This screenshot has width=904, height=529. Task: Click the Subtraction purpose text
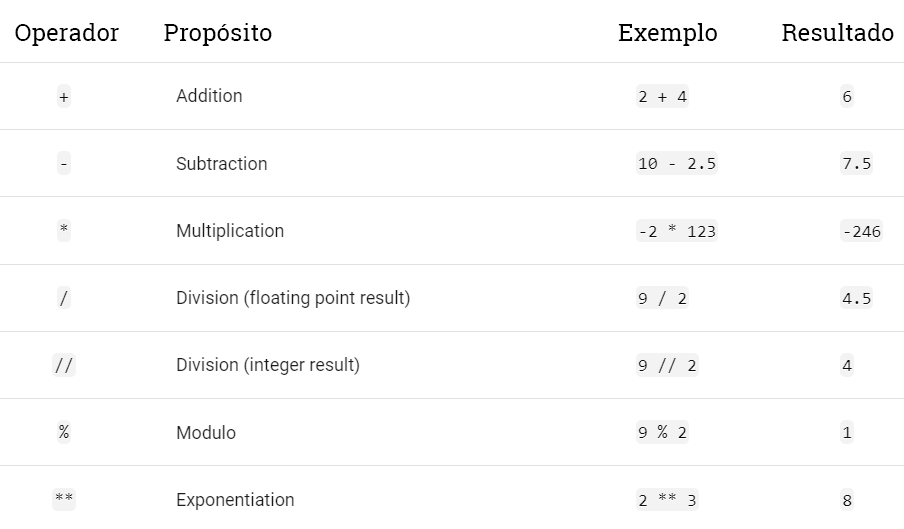tap(221, 164)
